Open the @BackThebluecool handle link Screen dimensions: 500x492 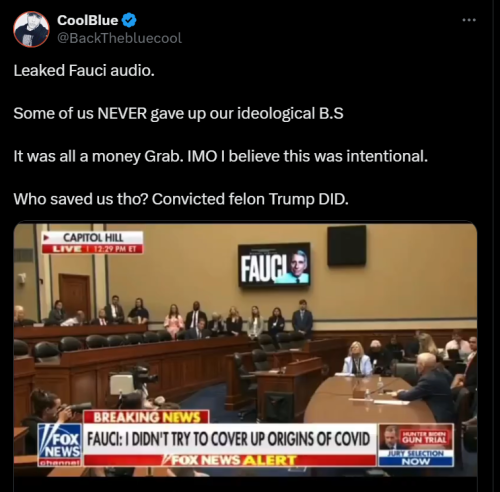[x=119, y=38]
